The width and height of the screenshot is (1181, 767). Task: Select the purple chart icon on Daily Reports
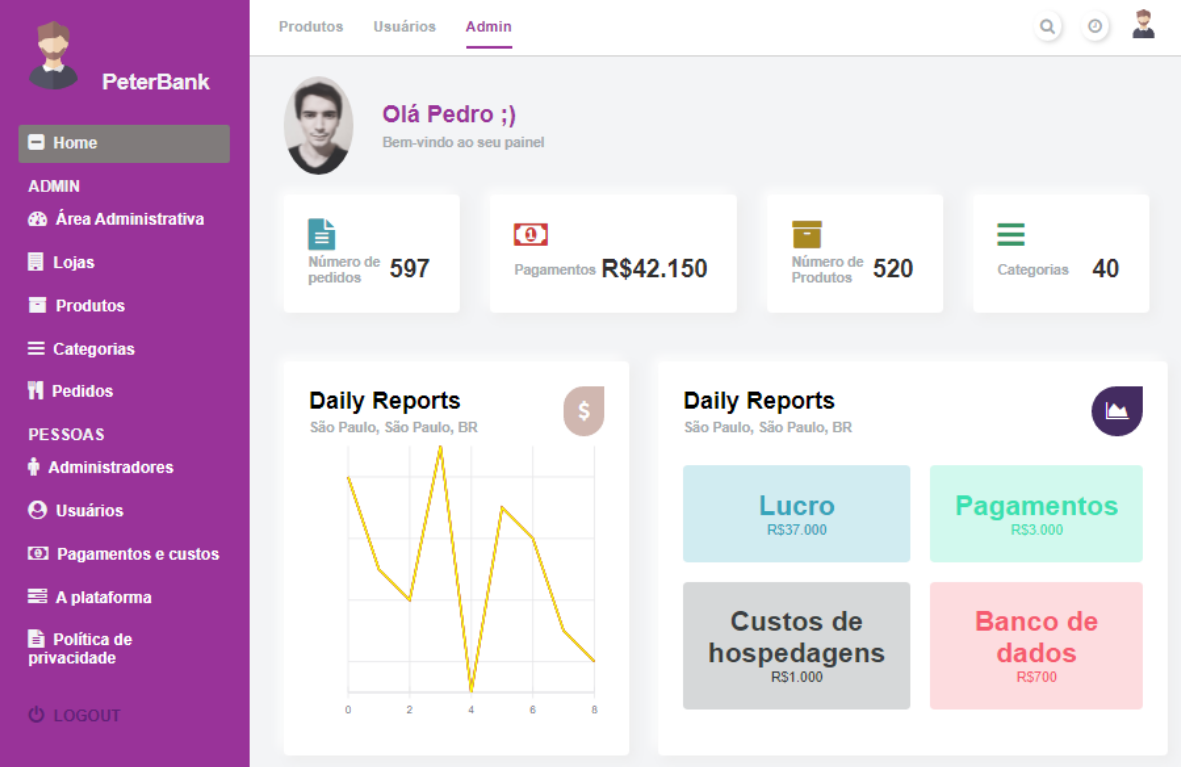(1116, 411)
